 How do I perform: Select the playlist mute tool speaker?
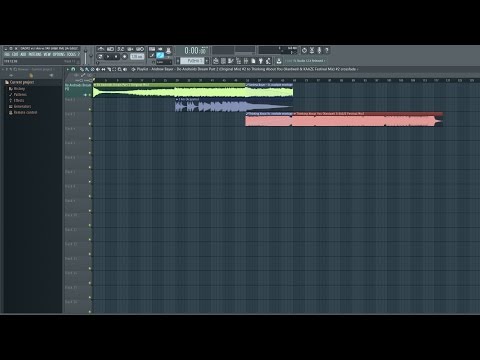pyautogui.click(x=98, y=69)
